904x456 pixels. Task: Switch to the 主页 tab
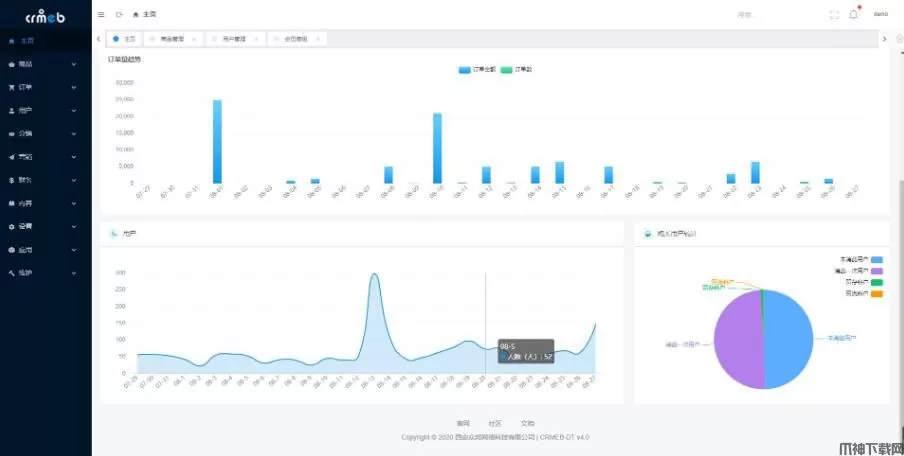point(124,39)
